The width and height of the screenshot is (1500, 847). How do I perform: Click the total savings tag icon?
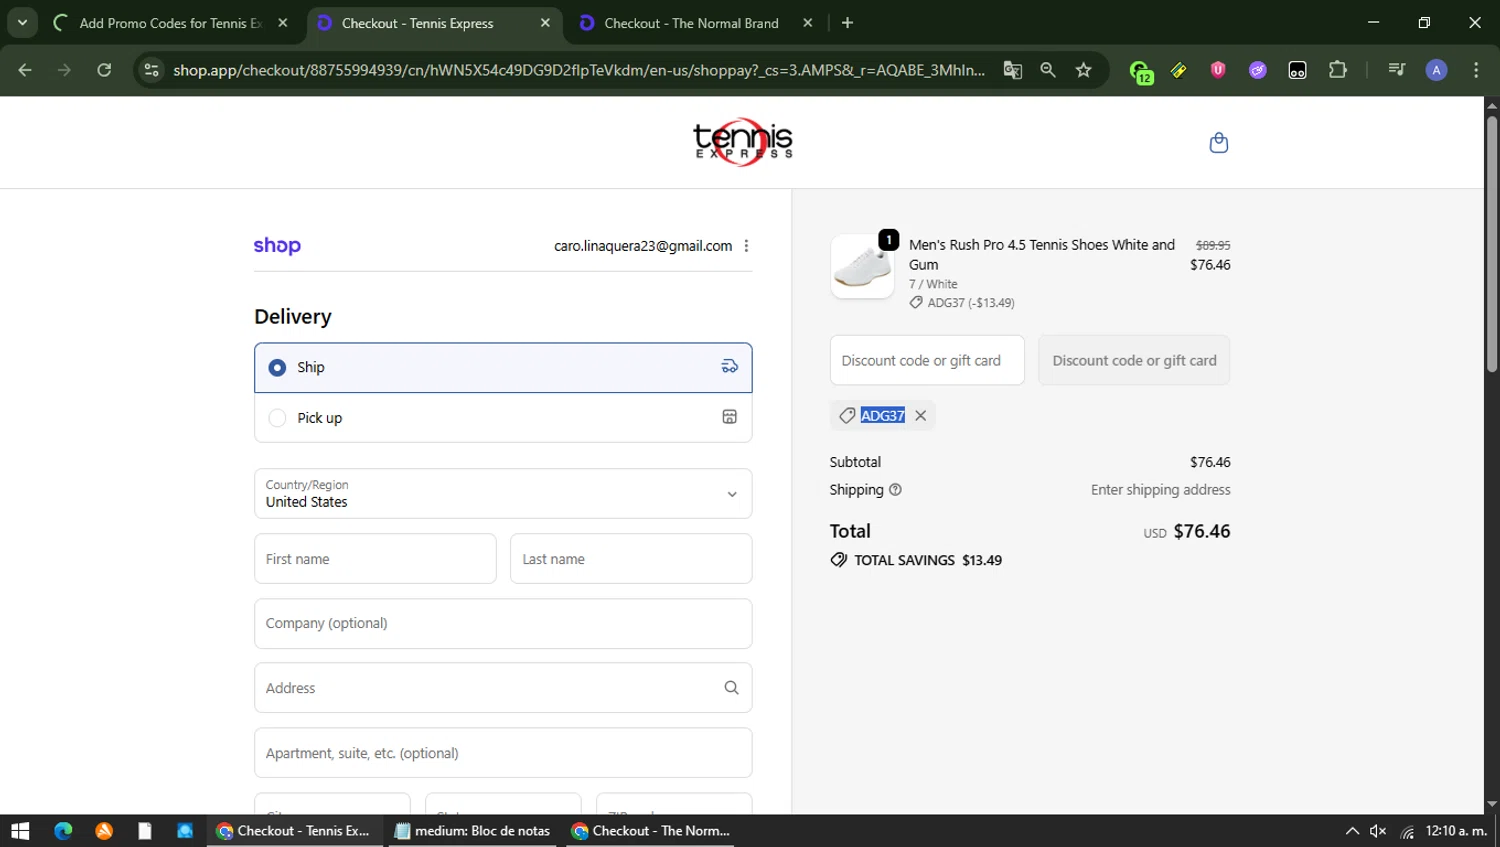tap(838, 560)
